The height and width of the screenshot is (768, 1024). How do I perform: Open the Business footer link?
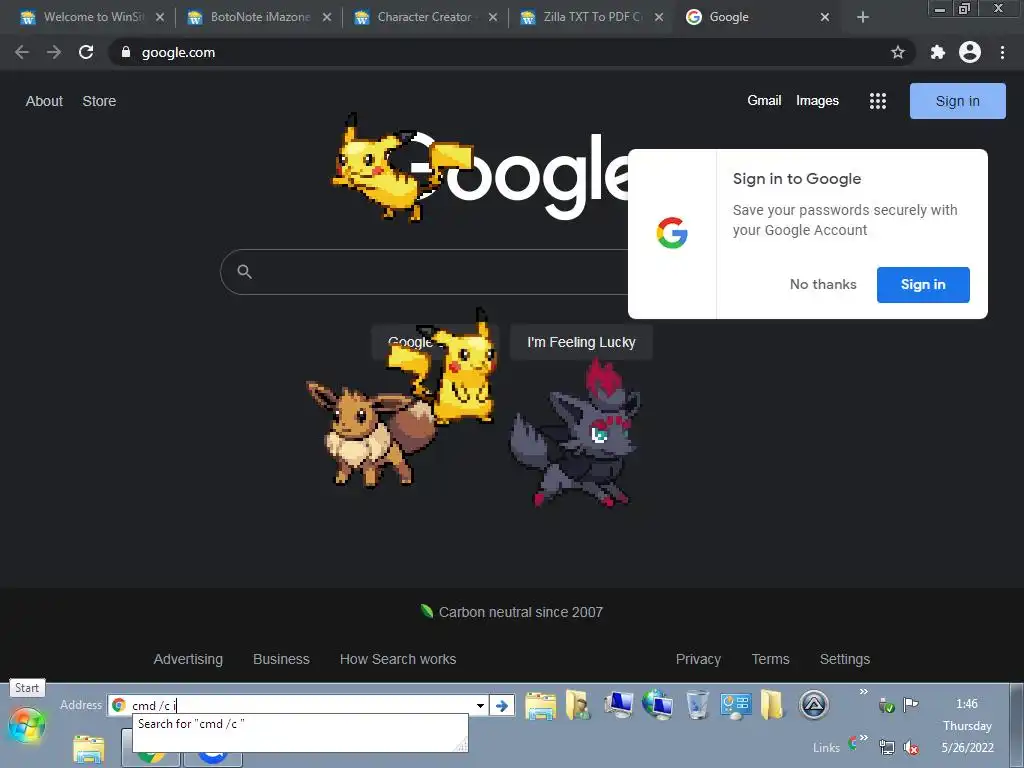click(281, 660)
